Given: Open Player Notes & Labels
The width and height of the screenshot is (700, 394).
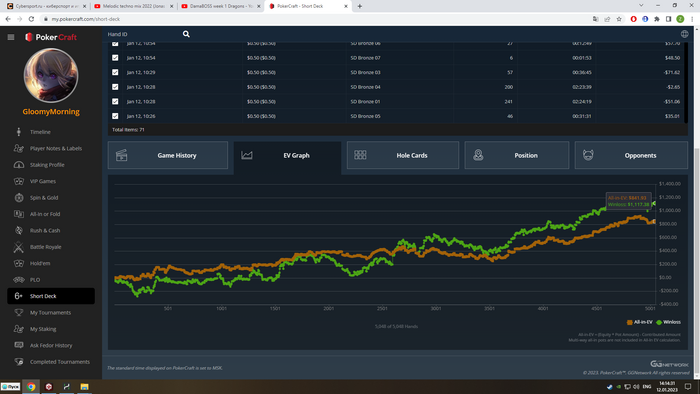Looking at the screenshot, I should (56, 149).
